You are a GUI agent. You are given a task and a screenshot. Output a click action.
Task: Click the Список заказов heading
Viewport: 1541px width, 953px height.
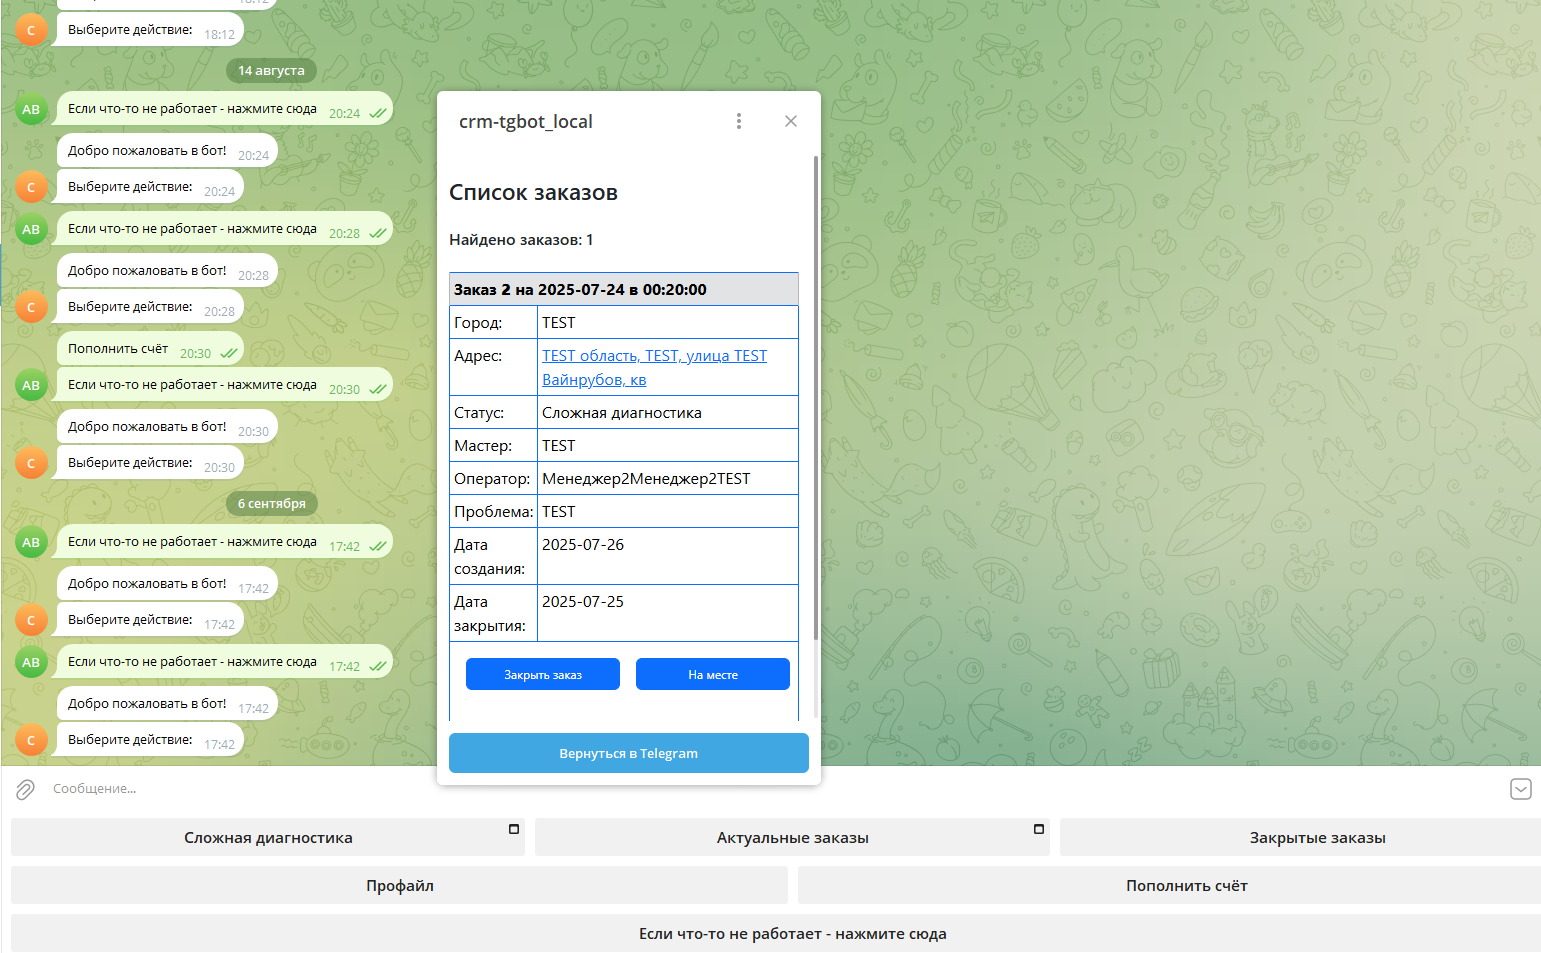(533, 192)
